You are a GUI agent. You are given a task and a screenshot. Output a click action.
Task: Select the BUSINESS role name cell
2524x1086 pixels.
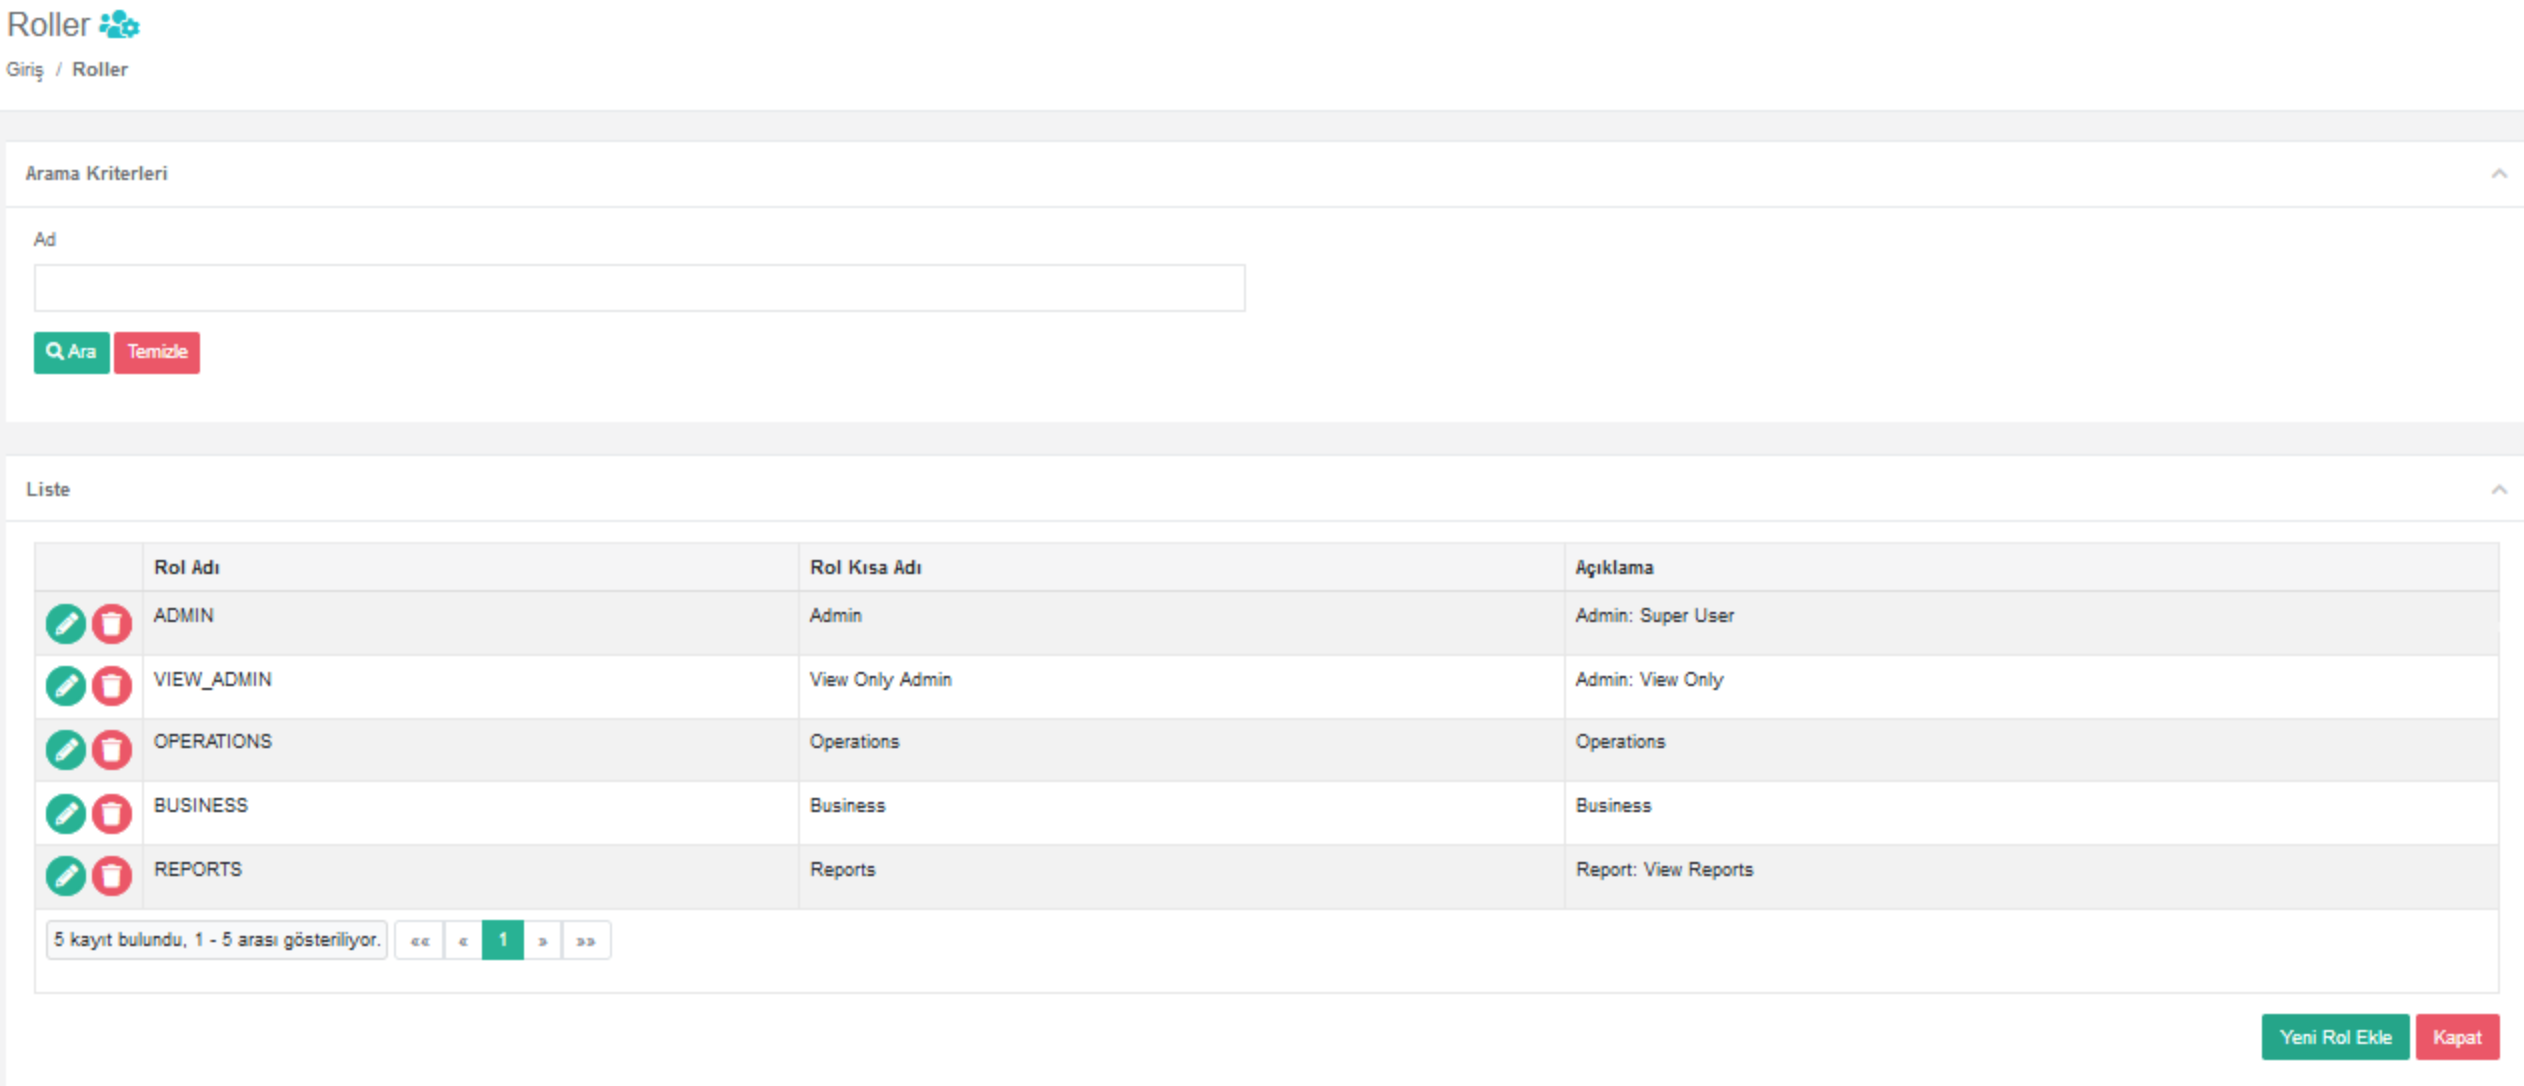click(471, 813)
